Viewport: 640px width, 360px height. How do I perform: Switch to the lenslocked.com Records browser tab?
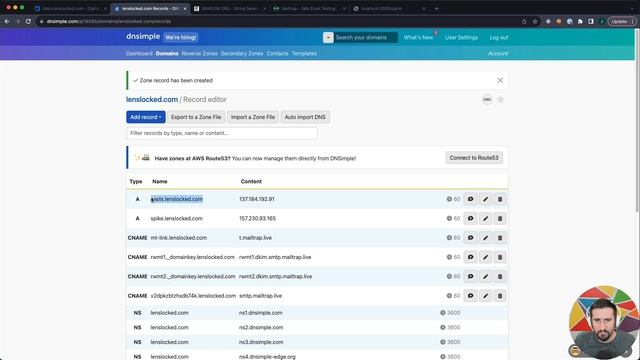tap(150, 8)
